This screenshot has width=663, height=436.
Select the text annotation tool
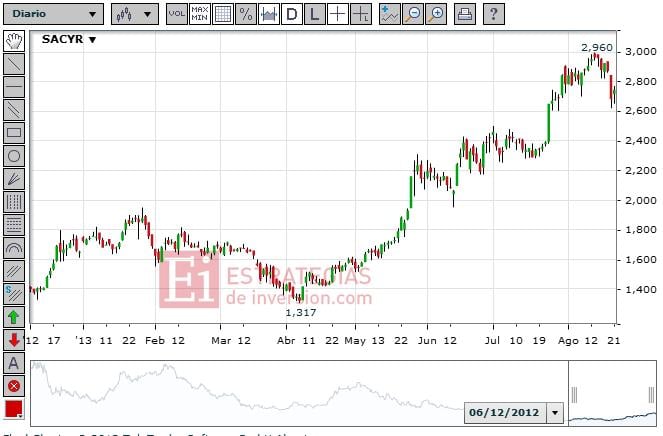point(14,362)
